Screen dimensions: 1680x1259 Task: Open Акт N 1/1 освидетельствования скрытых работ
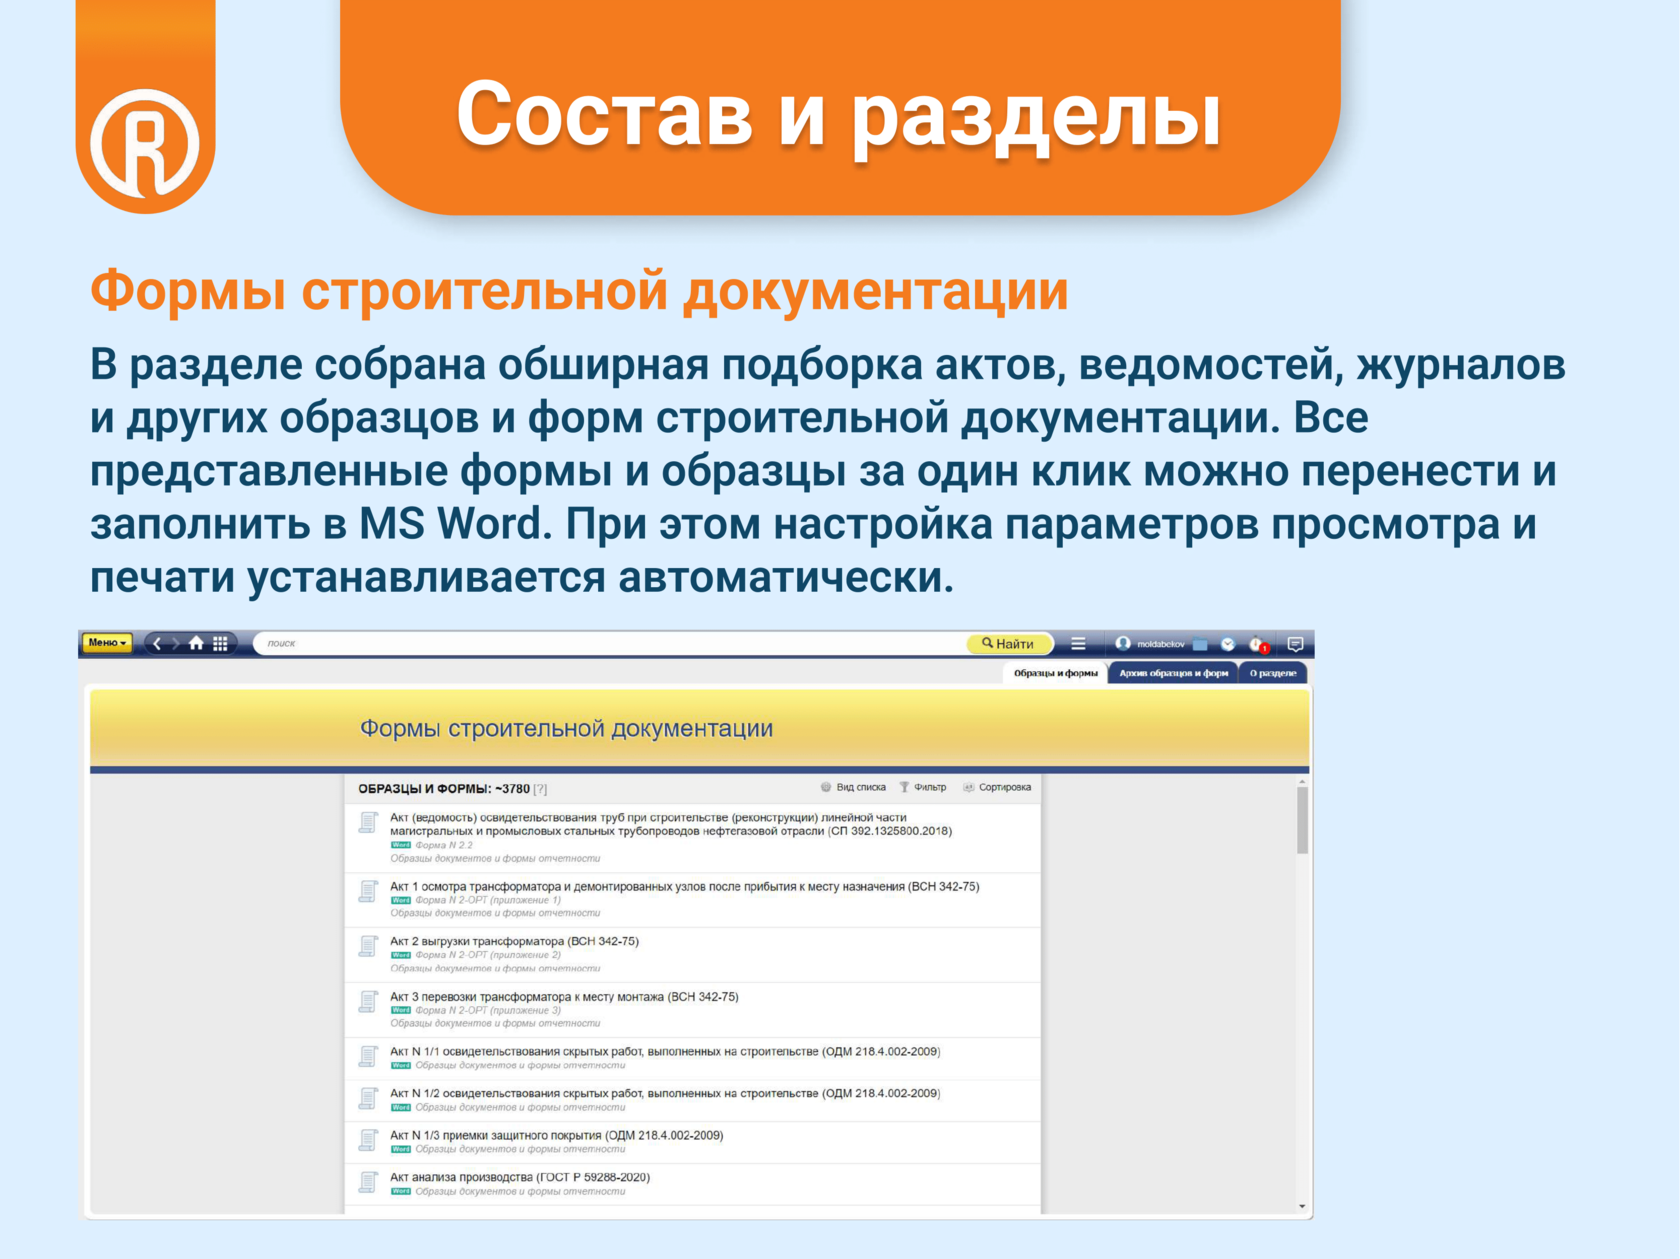[x=665, y=1052]
